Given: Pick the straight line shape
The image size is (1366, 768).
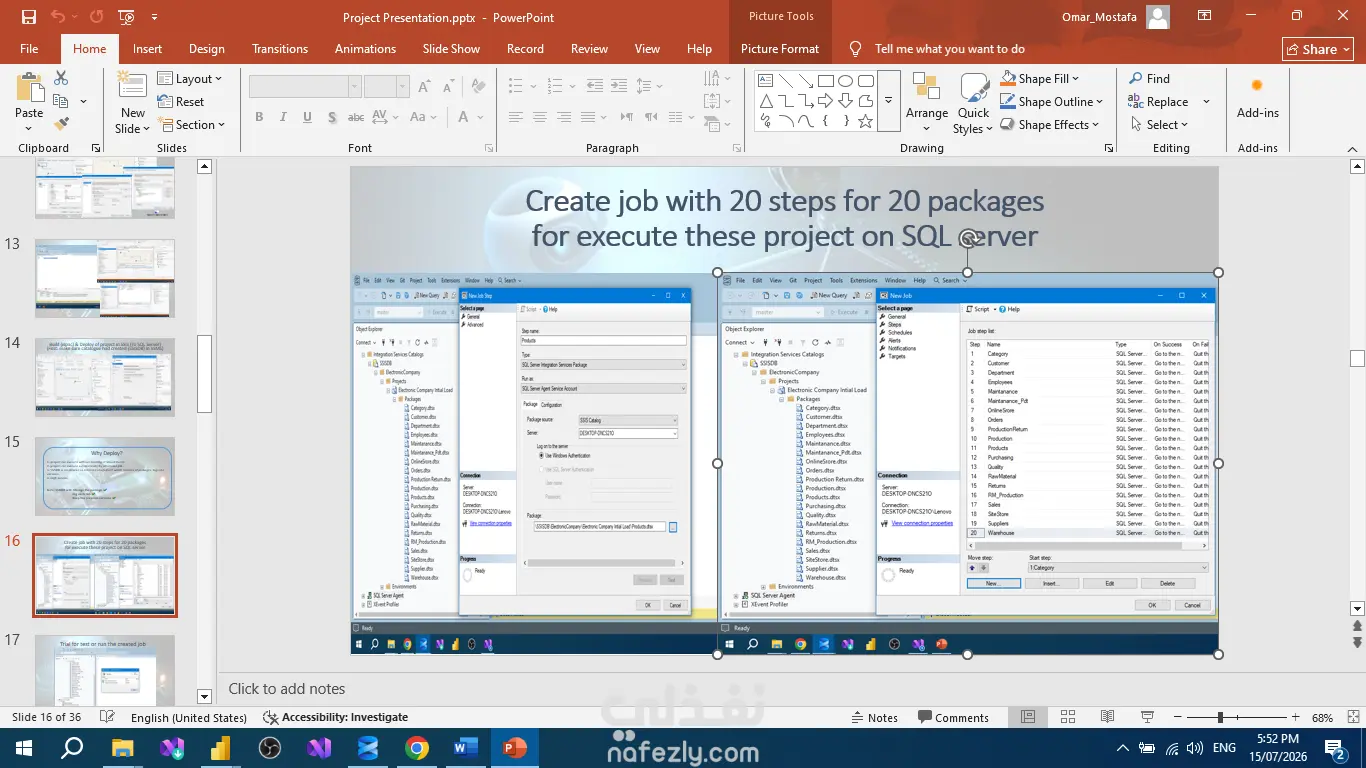Looking at the screenshot, I should pyautogui.click(x=786, y=81).
